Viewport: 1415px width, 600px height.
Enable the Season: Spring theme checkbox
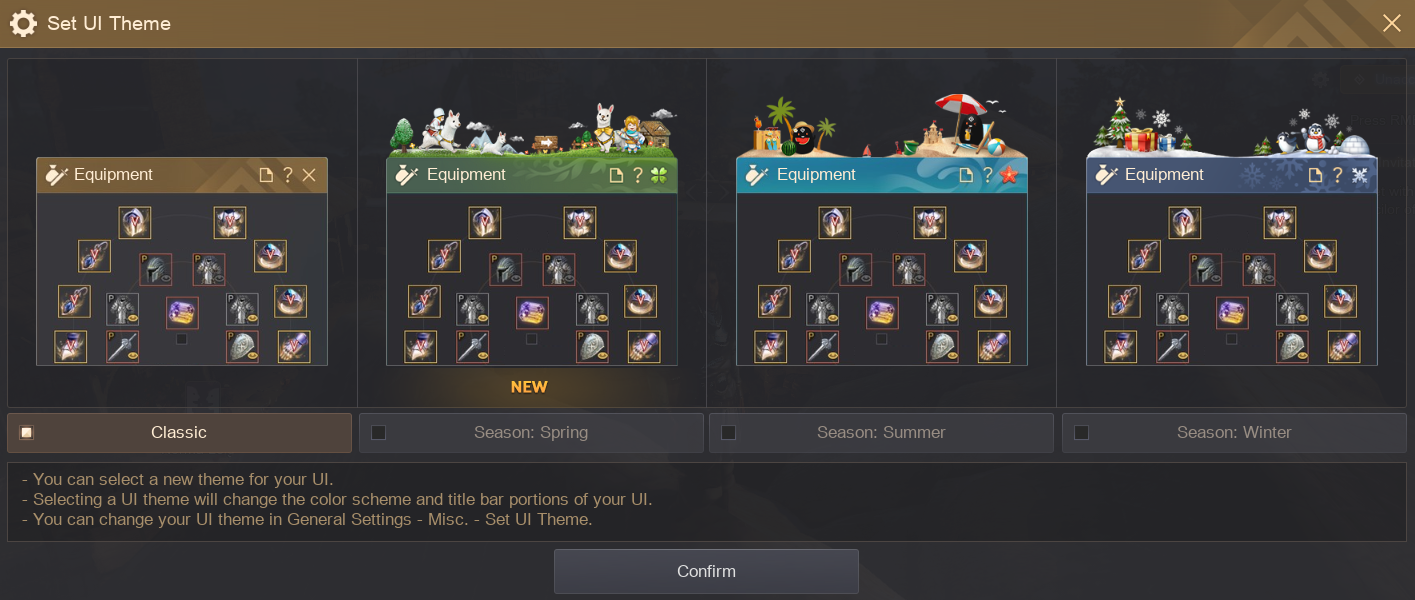click(378, 433)
